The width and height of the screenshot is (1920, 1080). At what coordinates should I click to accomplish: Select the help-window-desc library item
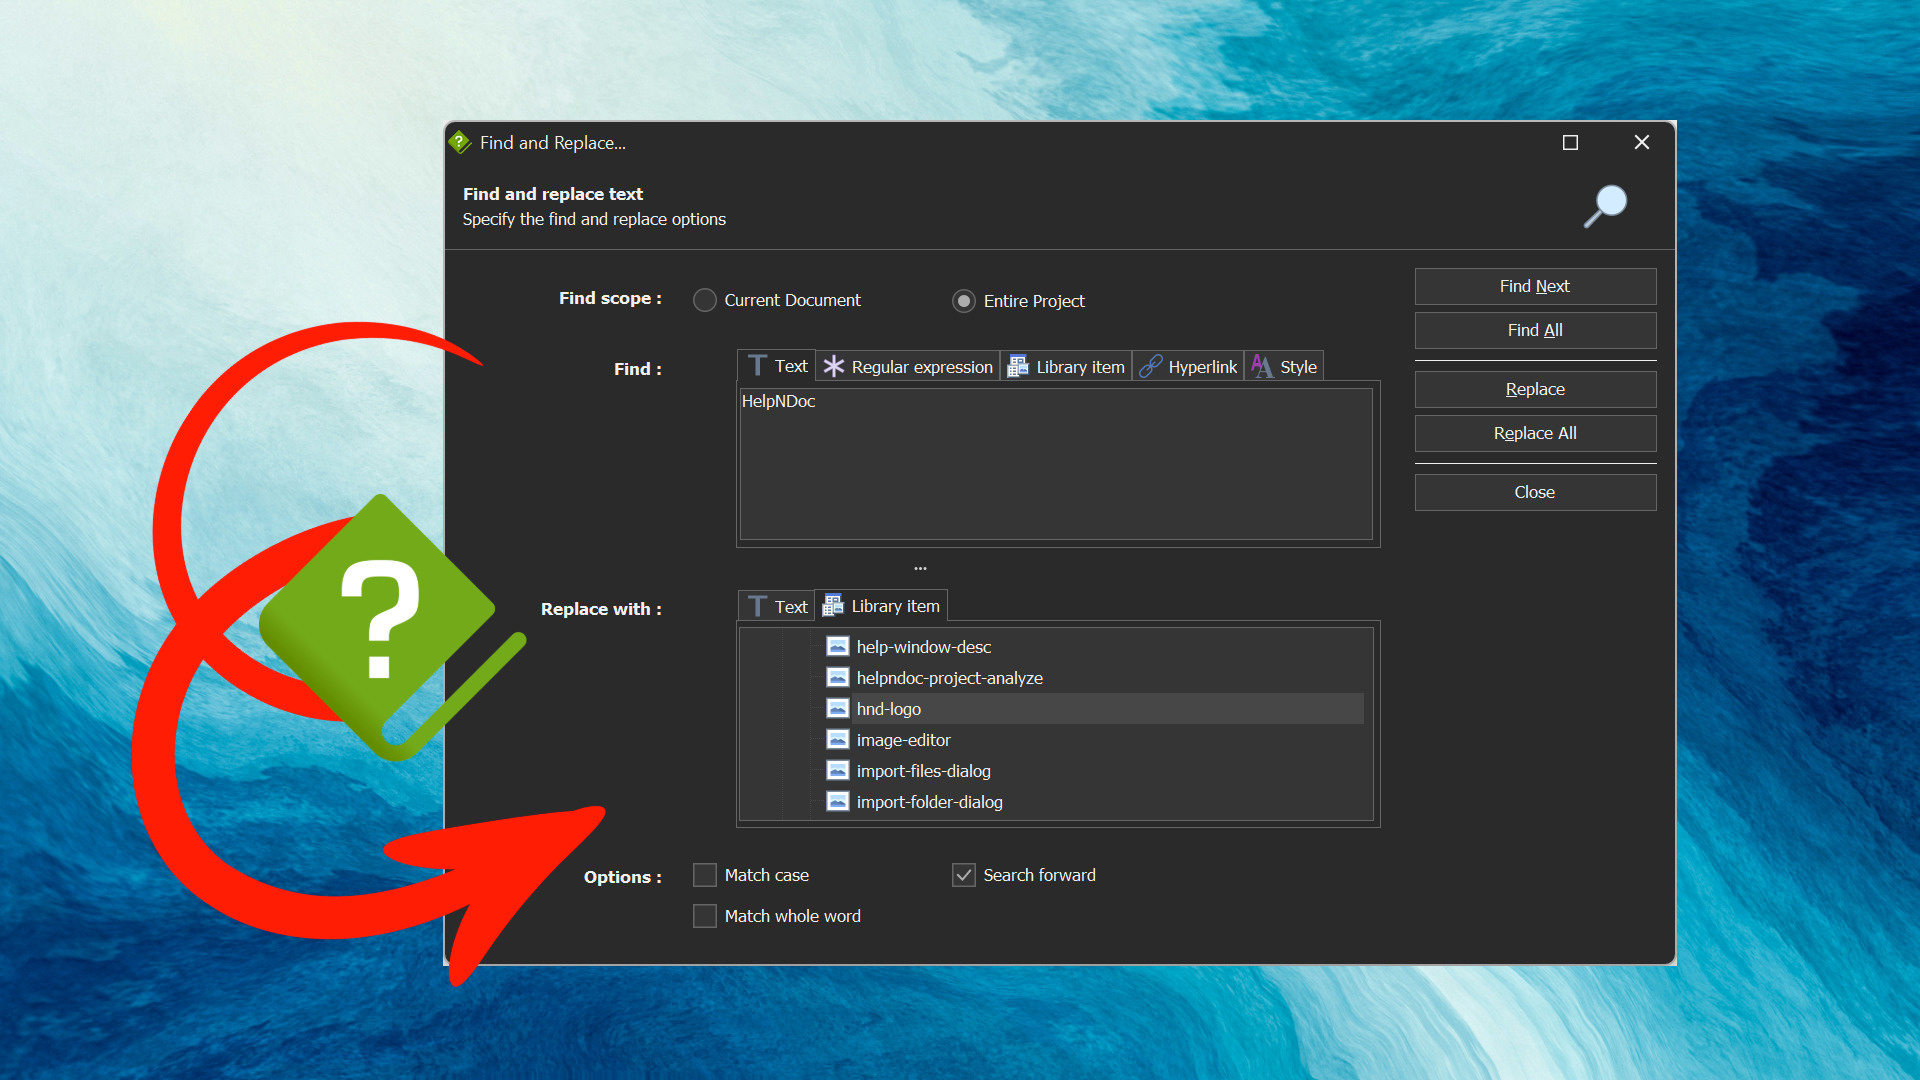pos(923,647)
